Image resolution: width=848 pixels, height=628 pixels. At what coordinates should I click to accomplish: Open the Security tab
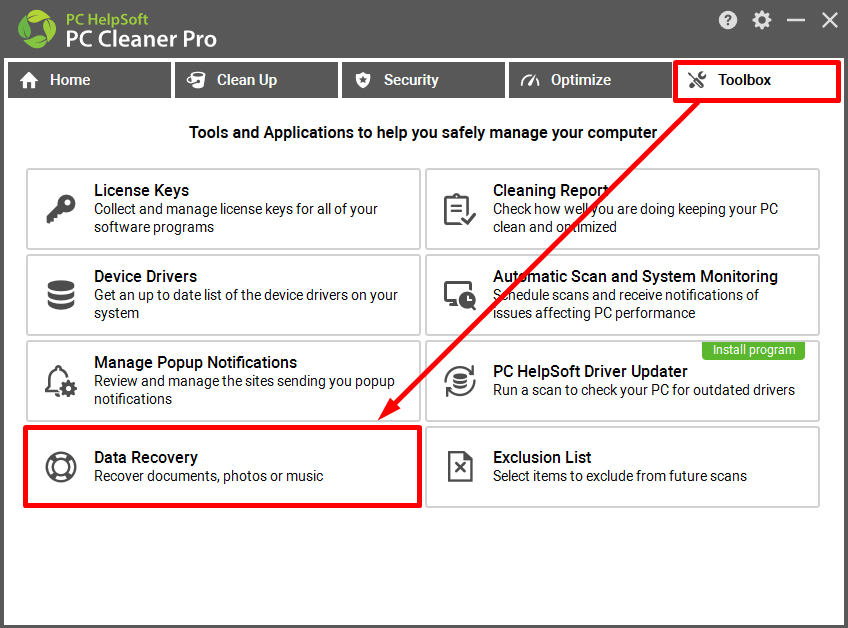[x=423, y=80]
